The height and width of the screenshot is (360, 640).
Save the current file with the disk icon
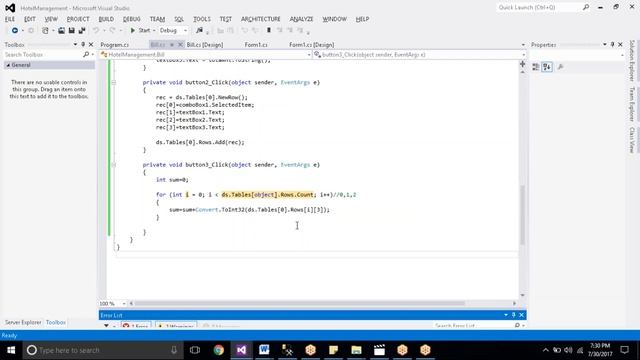71,31
